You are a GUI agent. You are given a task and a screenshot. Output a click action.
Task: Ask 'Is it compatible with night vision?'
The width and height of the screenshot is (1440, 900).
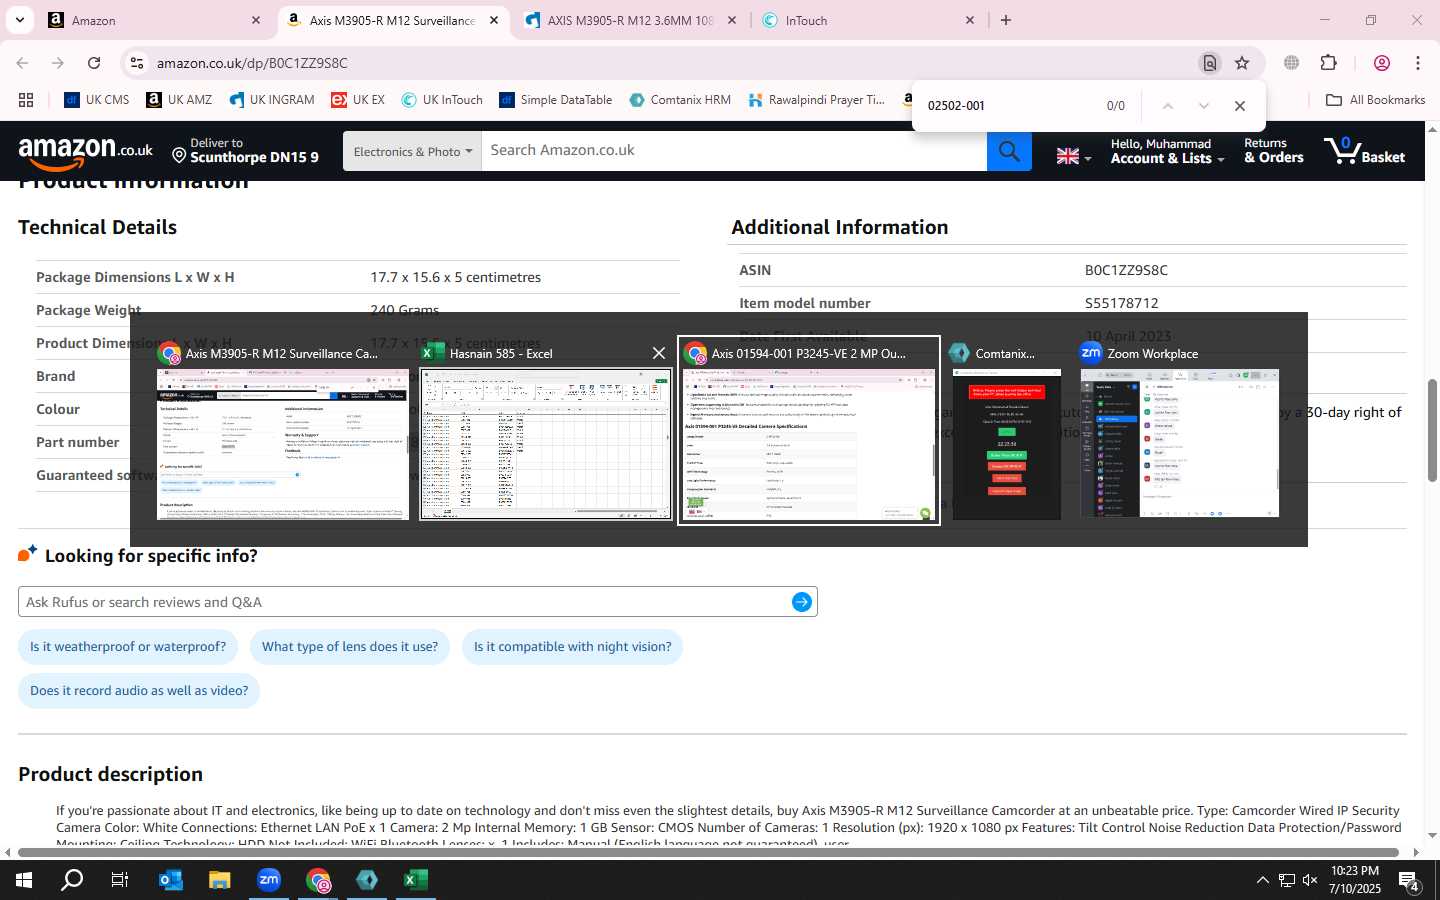(x=572, y=647)
